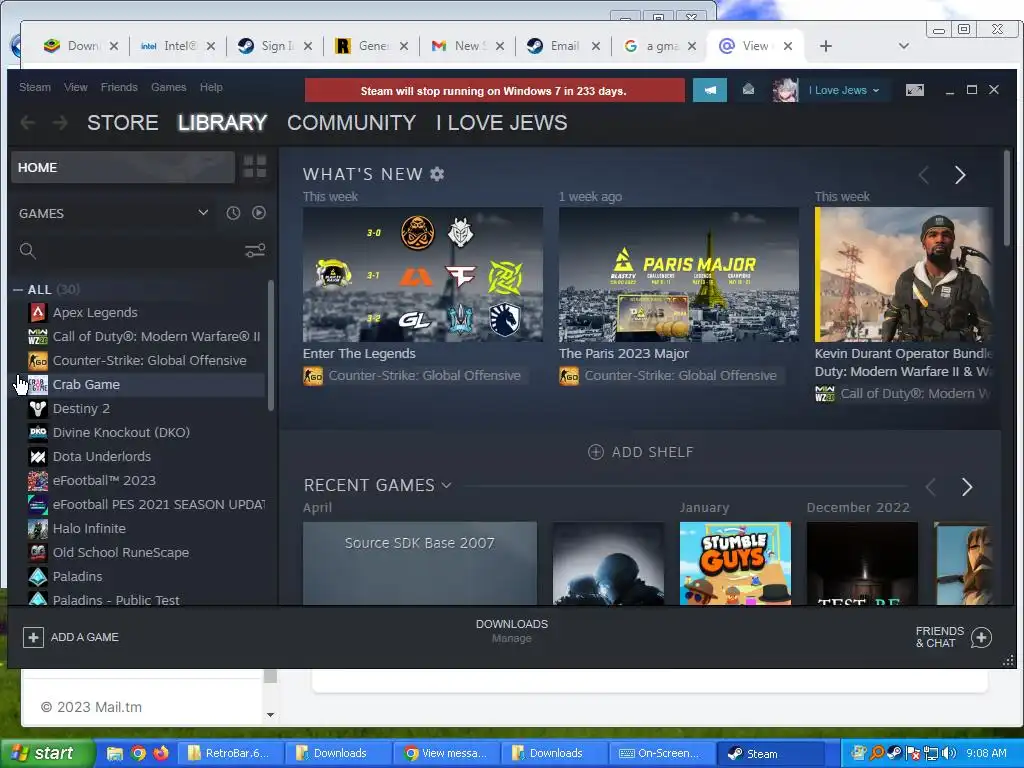This screenshot has height=768, width=1024.
Task: Close the 'a gma' Google browser tab
Action: point(692,46)
